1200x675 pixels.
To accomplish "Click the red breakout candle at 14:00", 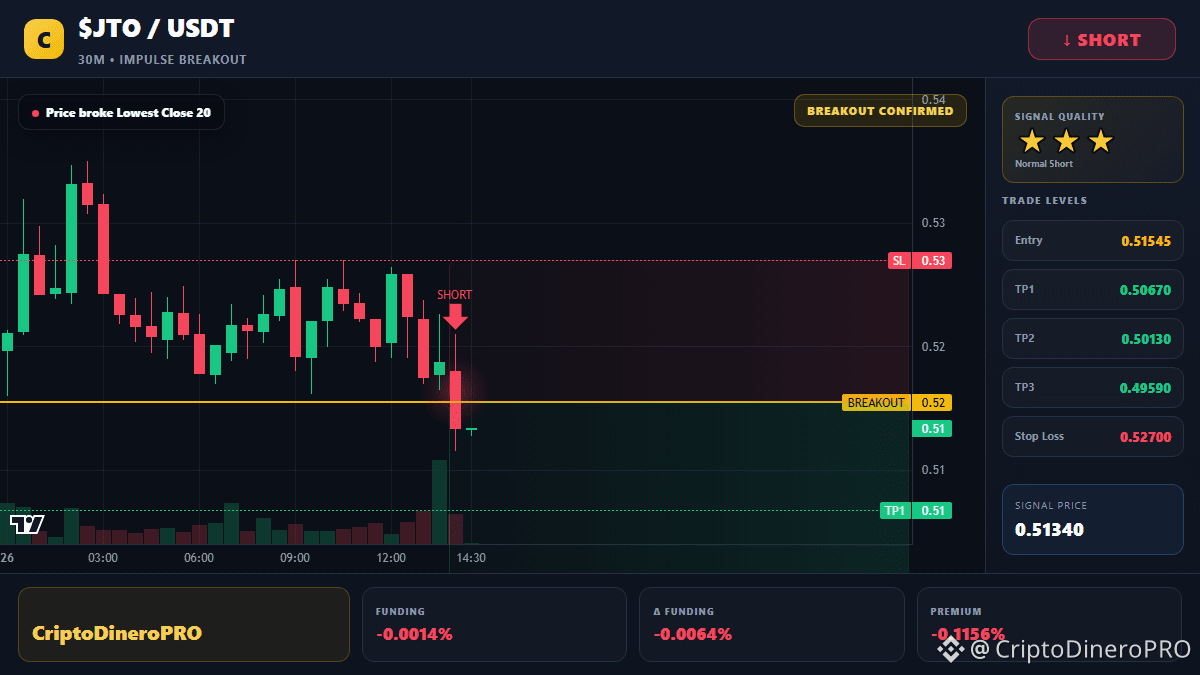I will (455, 399).
